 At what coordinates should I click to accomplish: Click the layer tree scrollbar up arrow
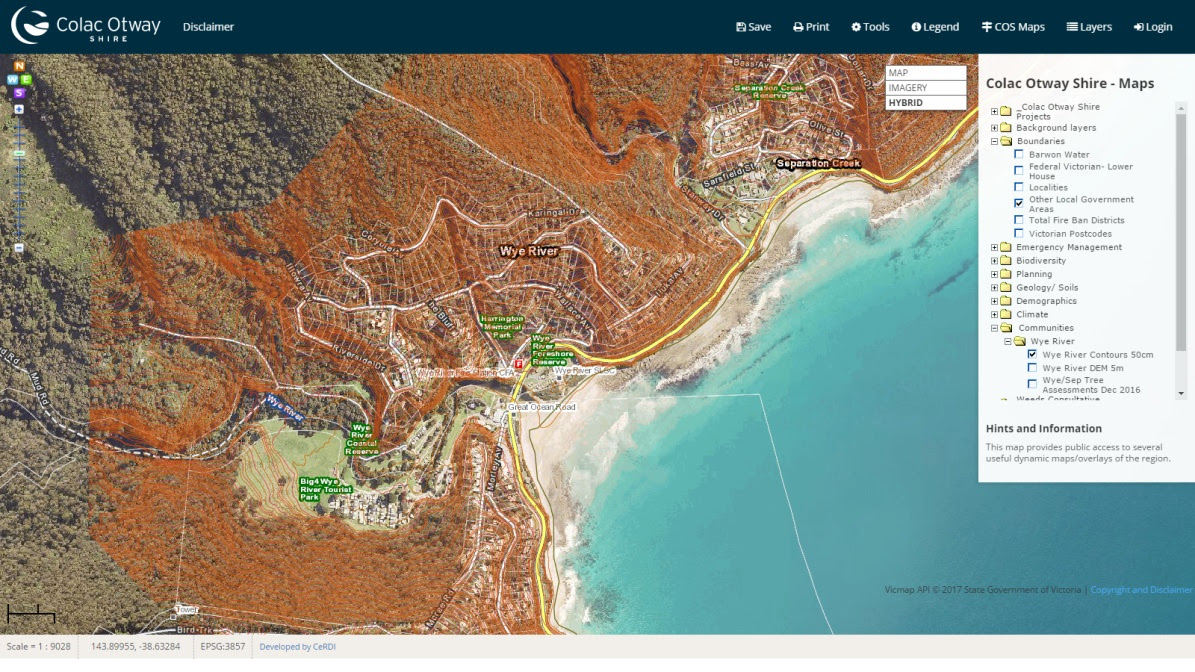tap(1181, 108)
